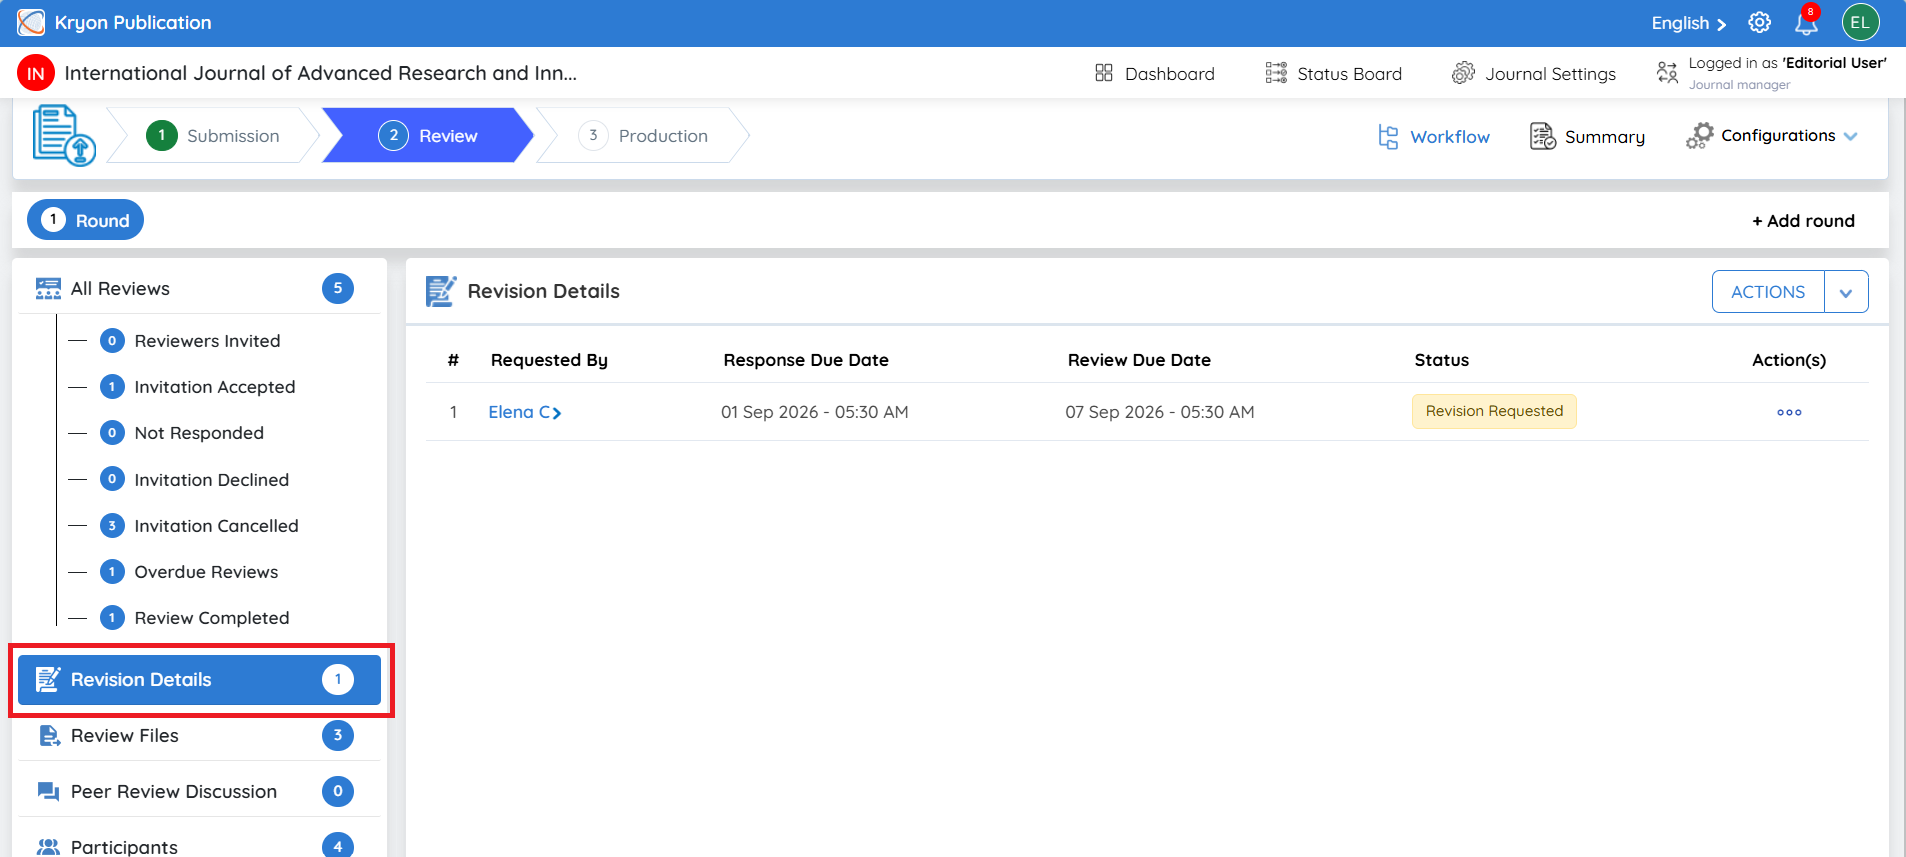Viewport: 1906px width, 857px height.
Task: Click the user role switch icon
Action: pyautogui.click(x=1667, y=72)
